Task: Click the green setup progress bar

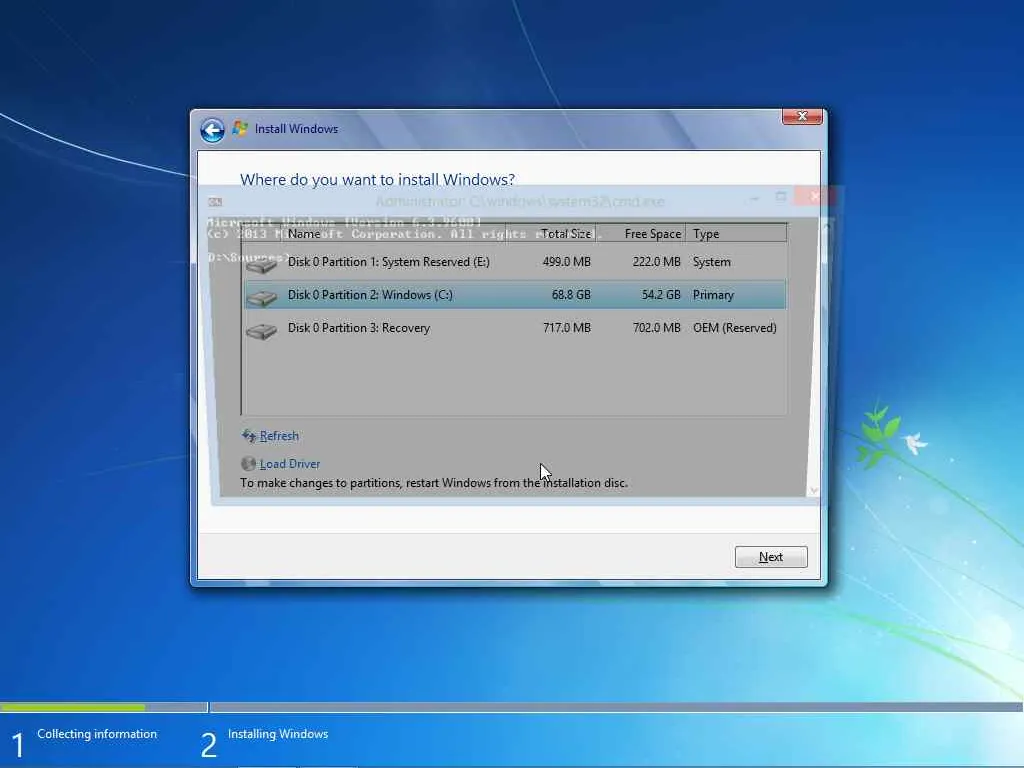Action: [72, 707]
